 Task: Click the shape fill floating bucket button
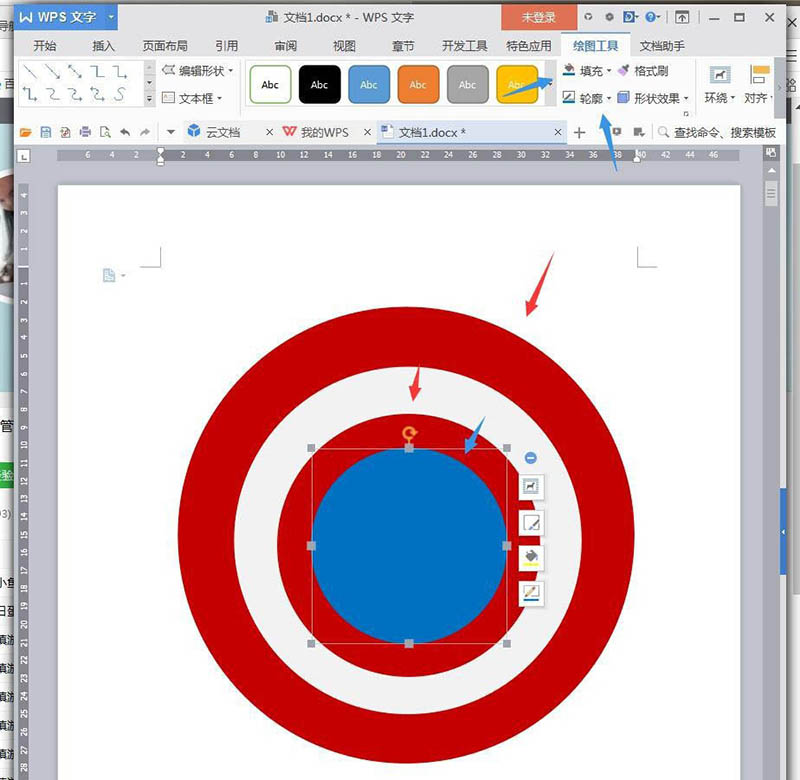click(531, 558)
